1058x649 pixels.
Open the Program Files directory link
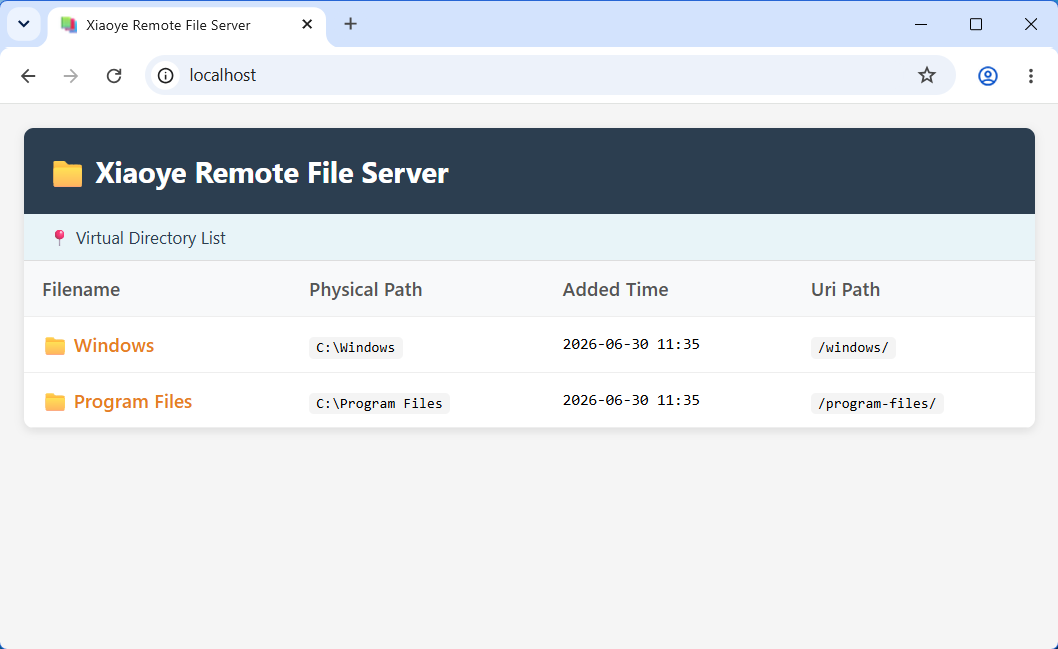(x=133, y=401)
